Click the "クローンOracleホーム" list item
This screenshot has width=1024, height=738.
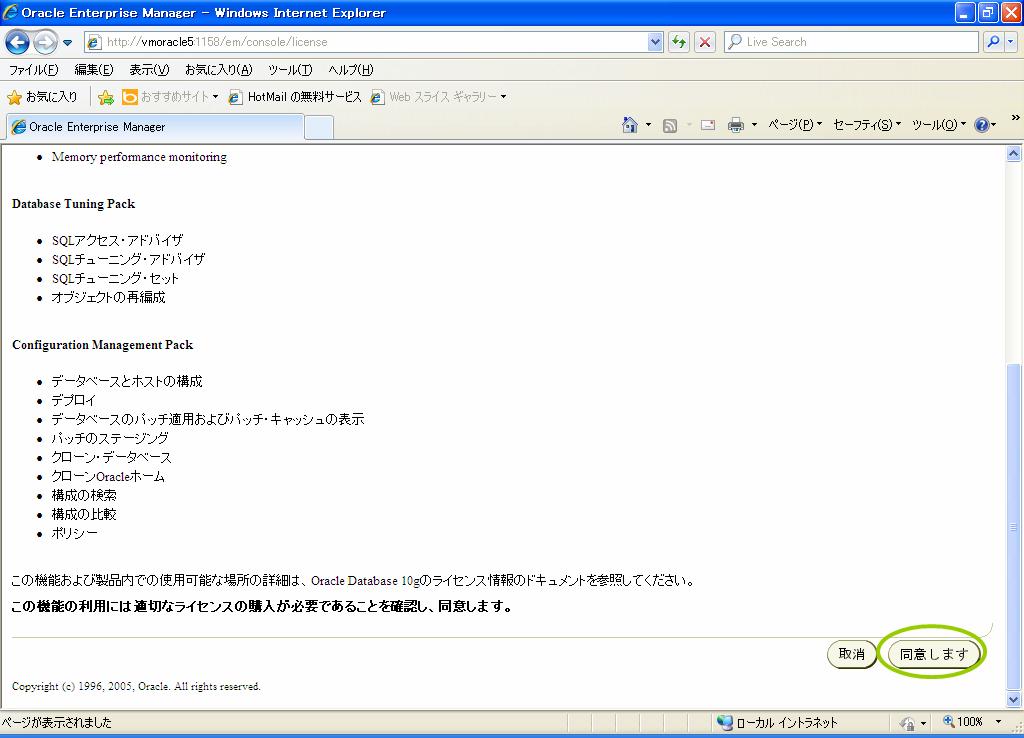pos(108,476)
